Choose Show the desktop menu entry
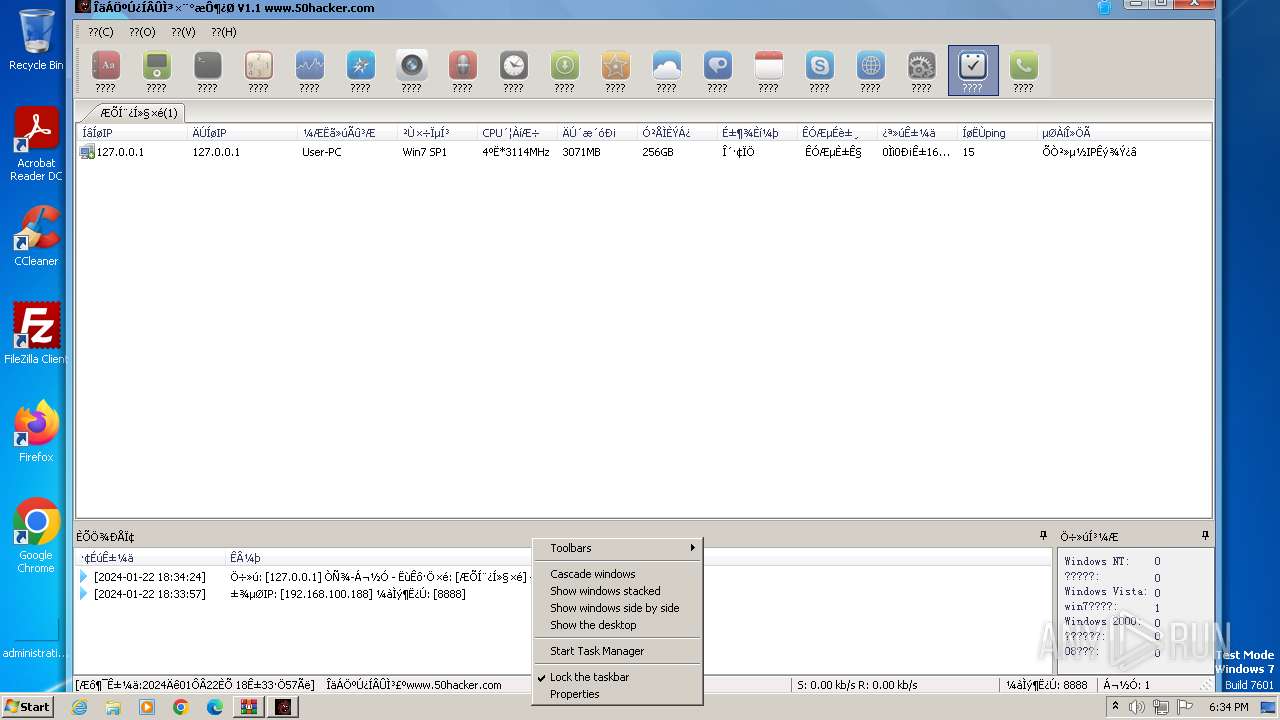Image resolution: width=1280 pixels, height=720 pixels. [x=593, y=625]
